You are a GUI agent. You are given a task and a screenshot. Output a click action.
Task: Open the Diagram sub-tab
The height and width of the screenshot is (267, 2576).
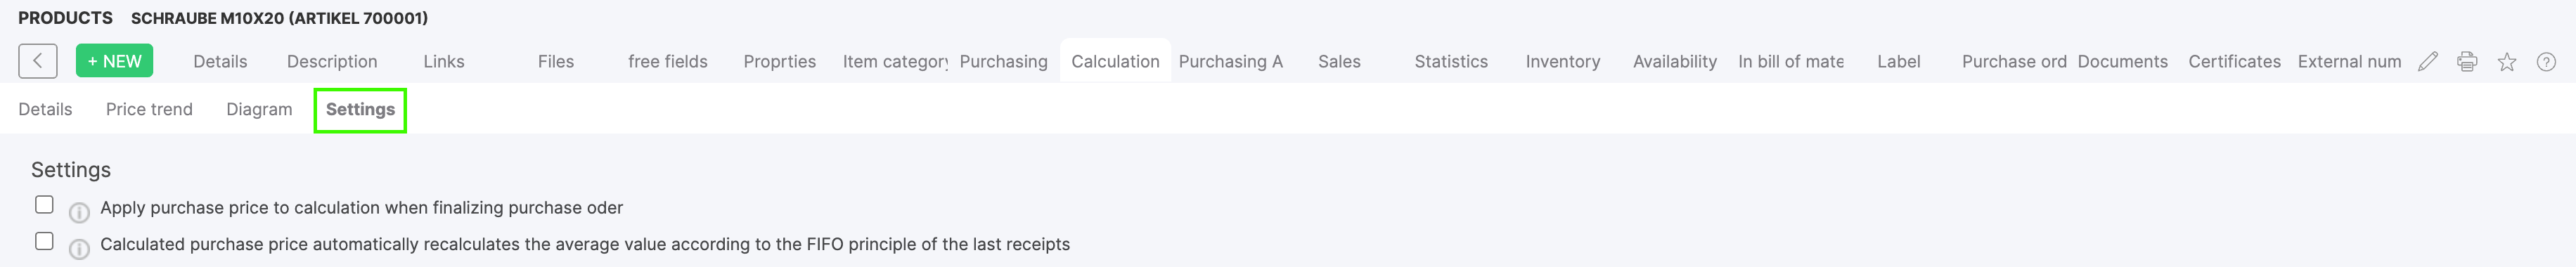259,109
